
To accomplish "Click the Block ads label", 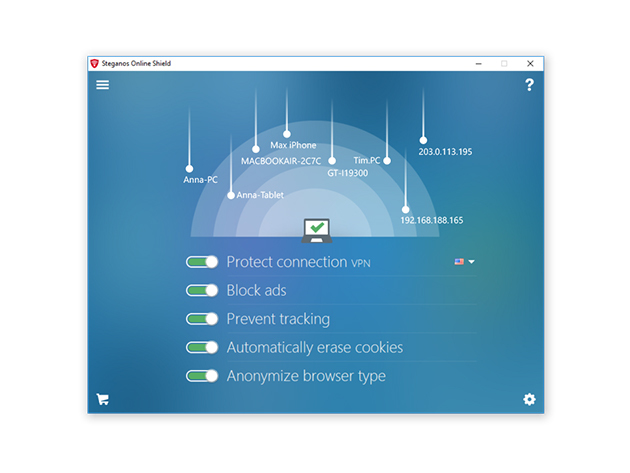I will click(256, 290).
